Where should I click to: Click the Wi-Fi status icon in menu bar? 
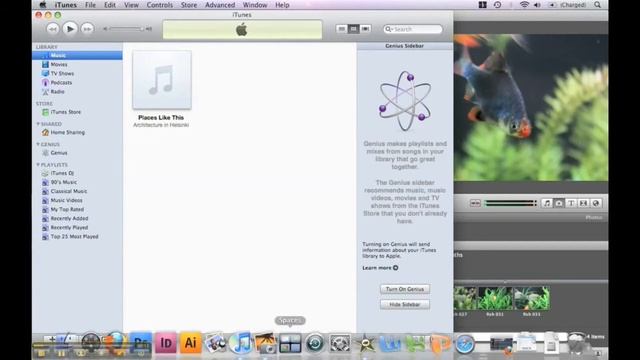pyautogui.click(x=524, y=5)
